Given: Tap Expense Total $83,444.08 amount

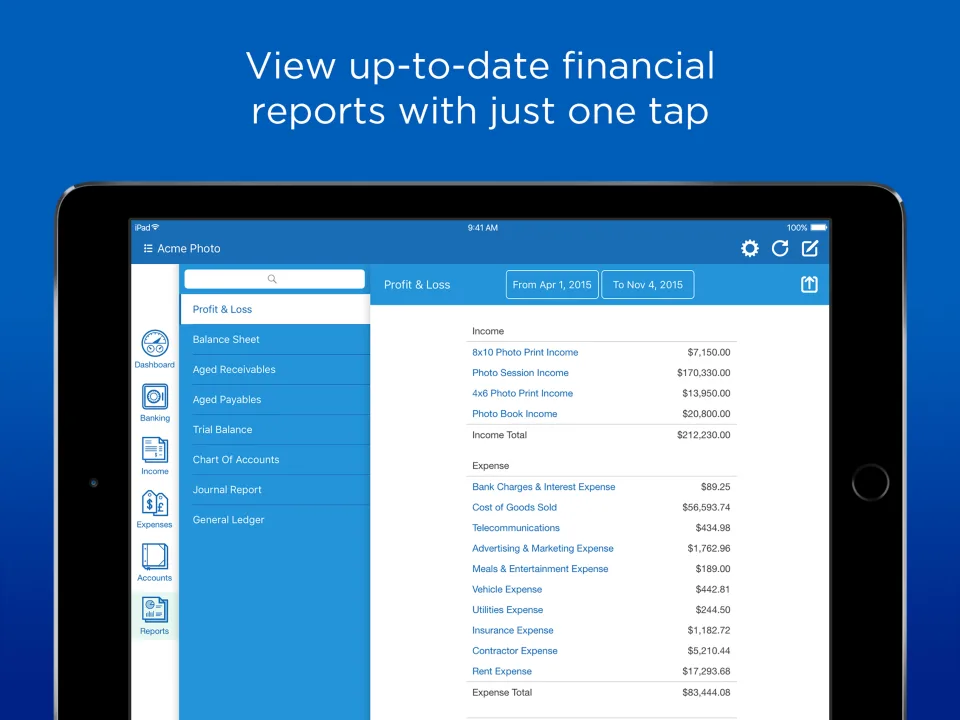Looking at the screenshot, I should click(x=706, y=692).
